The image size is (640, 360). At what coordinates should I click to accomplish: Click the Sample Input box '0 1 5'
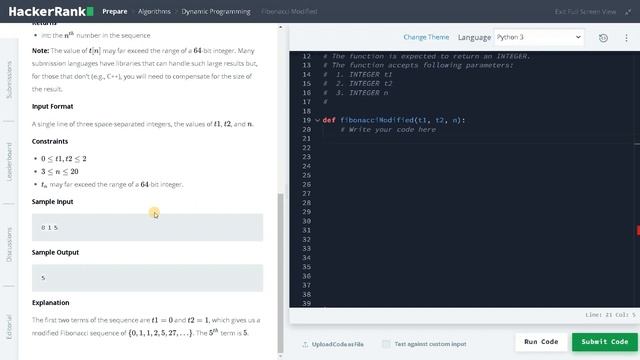(x=147, y=227)
